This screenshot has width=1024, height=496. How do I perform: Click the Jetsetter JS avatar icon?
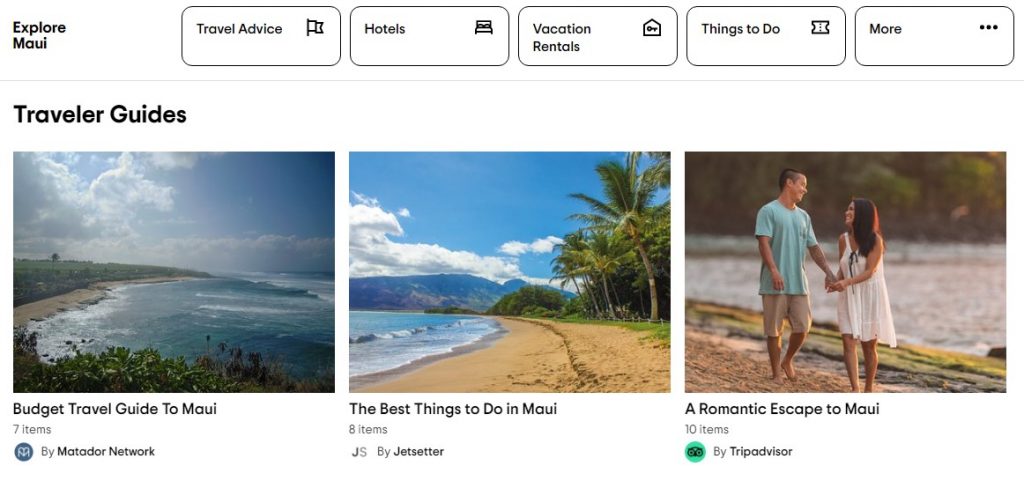pos(360,452)
